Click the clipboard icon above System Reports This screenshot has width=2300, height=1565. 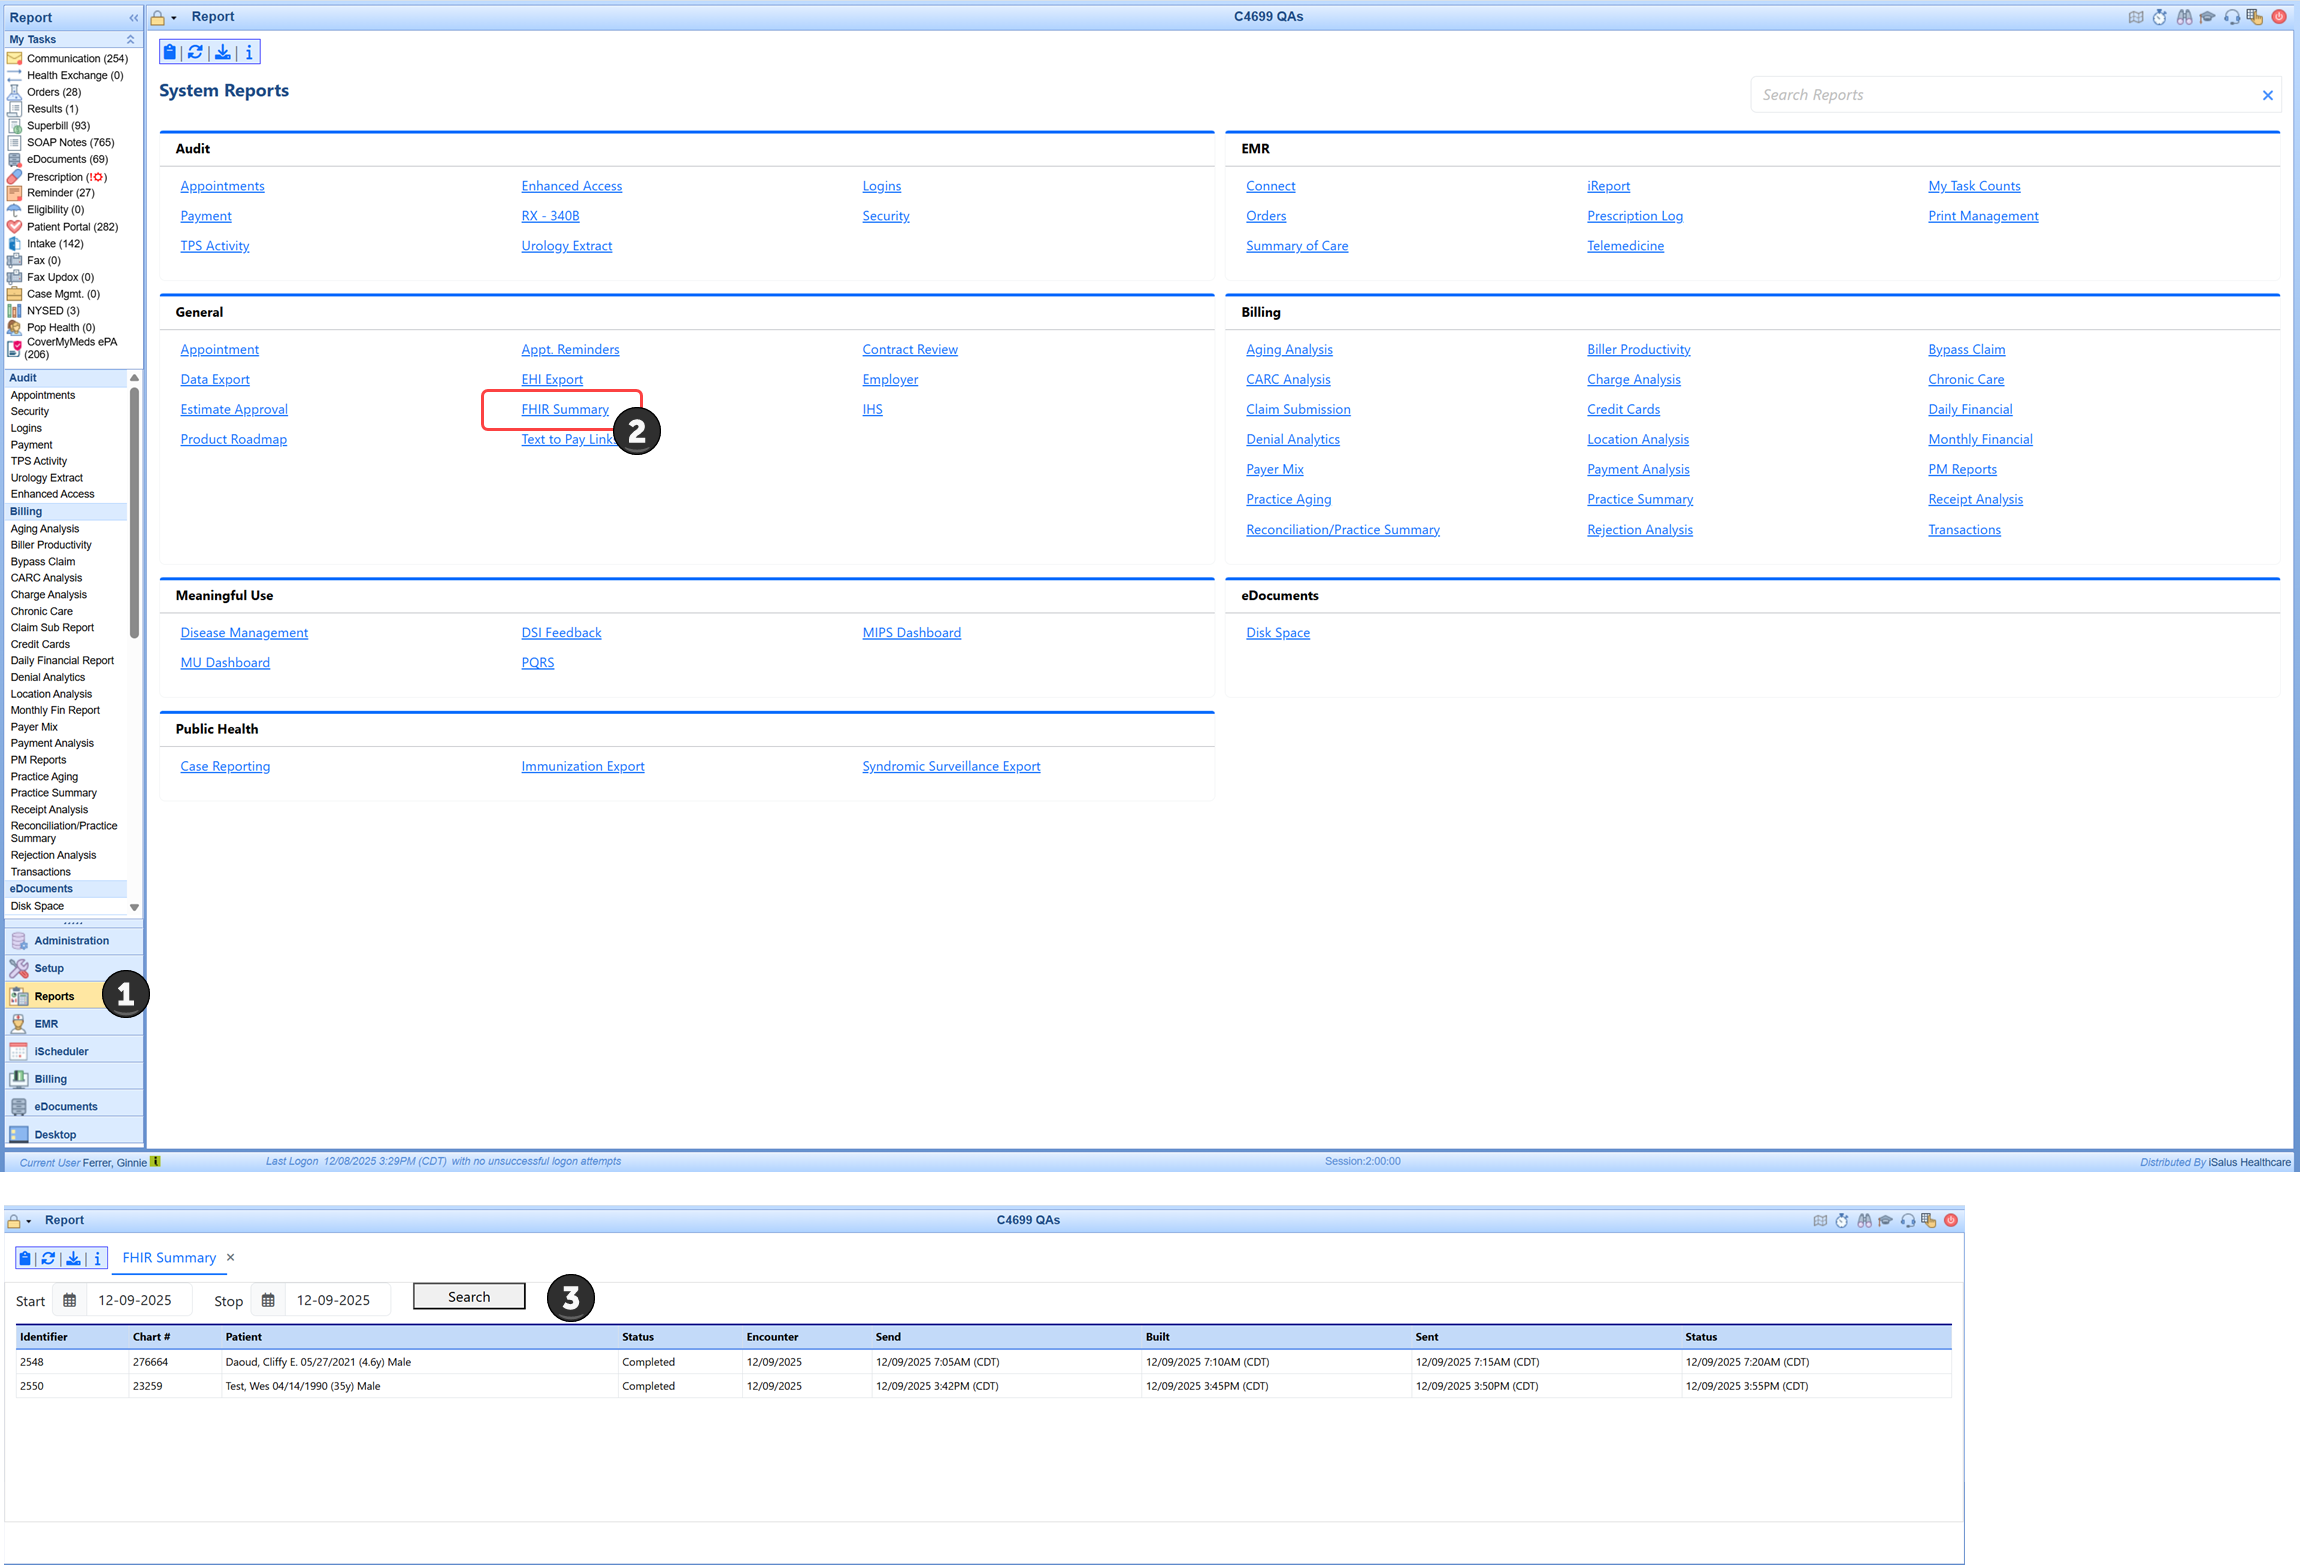tap(170, 52)
